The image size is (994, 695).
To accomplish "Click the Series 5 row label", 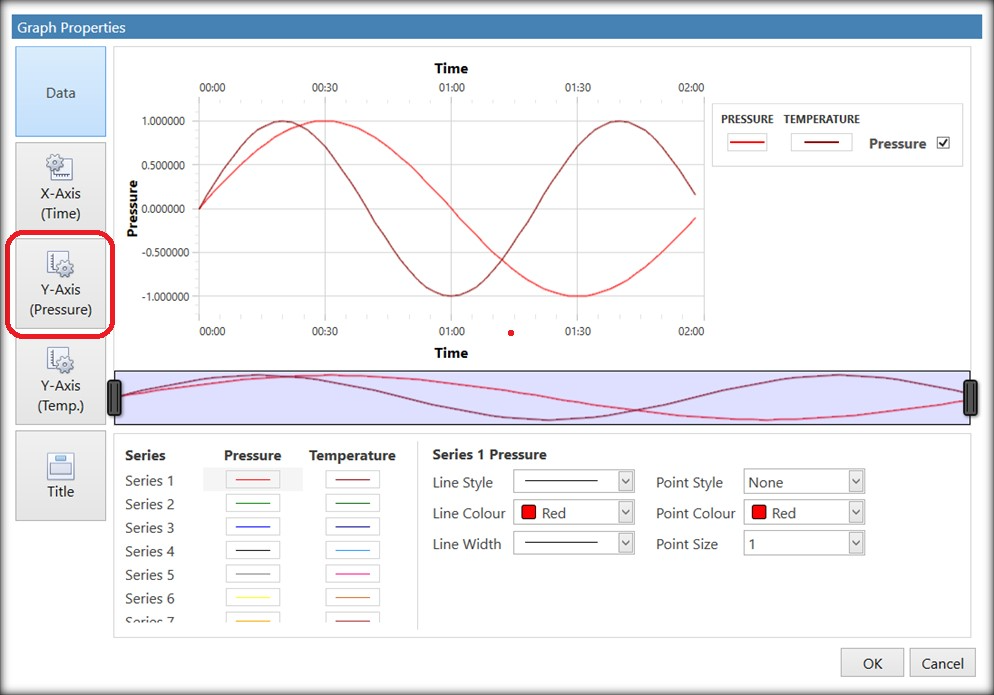I will tap(149, 575).
